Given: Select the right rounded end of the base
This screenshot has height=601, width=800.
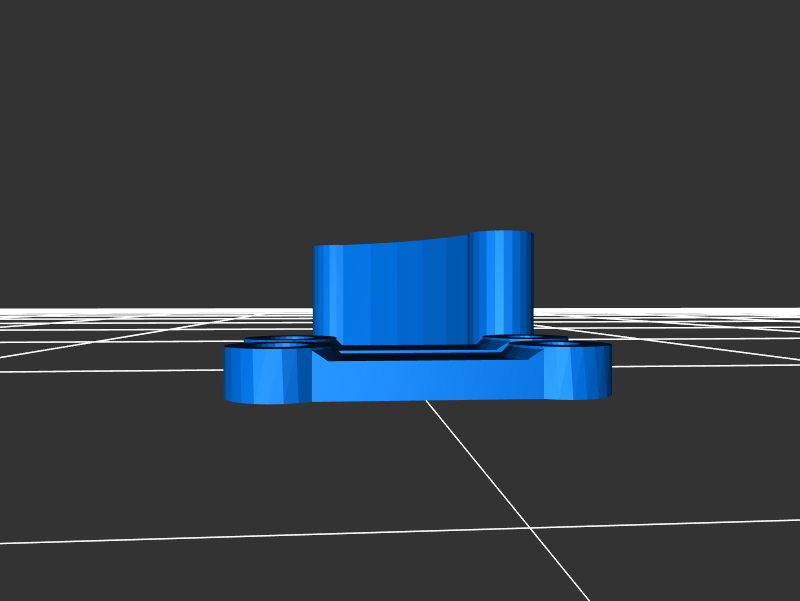Looking at the screenshot, I should click(585, 371).
